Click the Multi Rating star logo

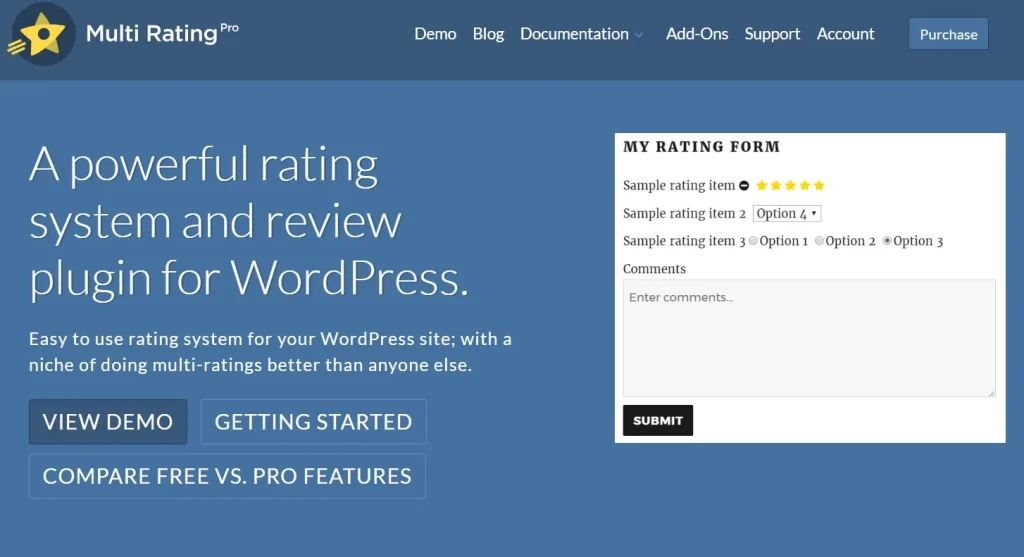(40, 35)
